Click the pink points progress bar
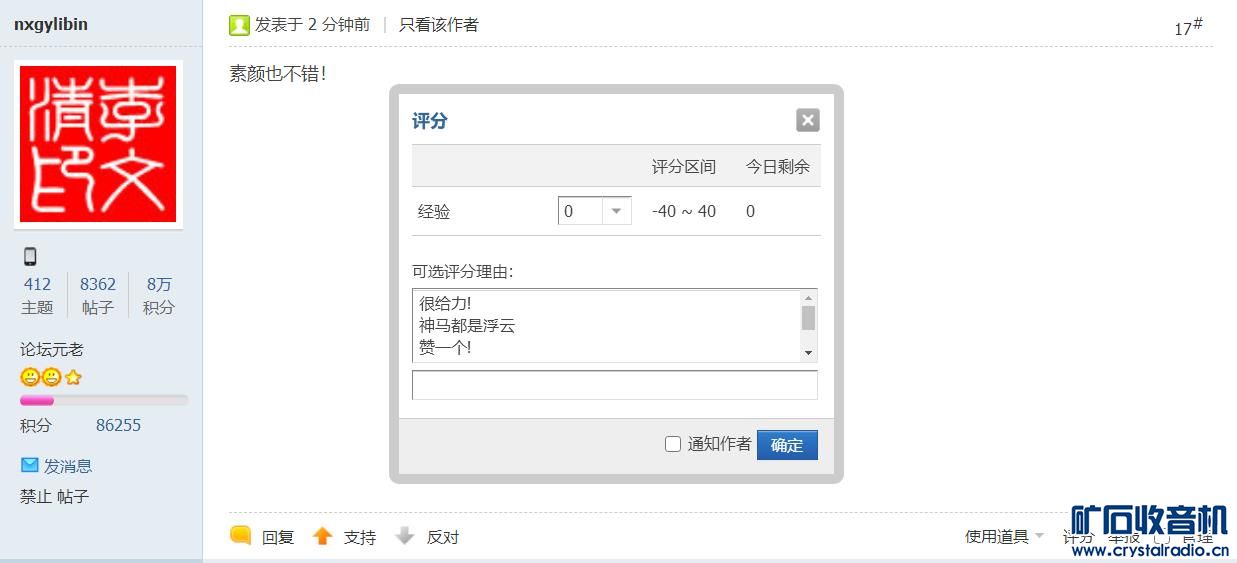The image size is (1237, 563). coord(103,400)
